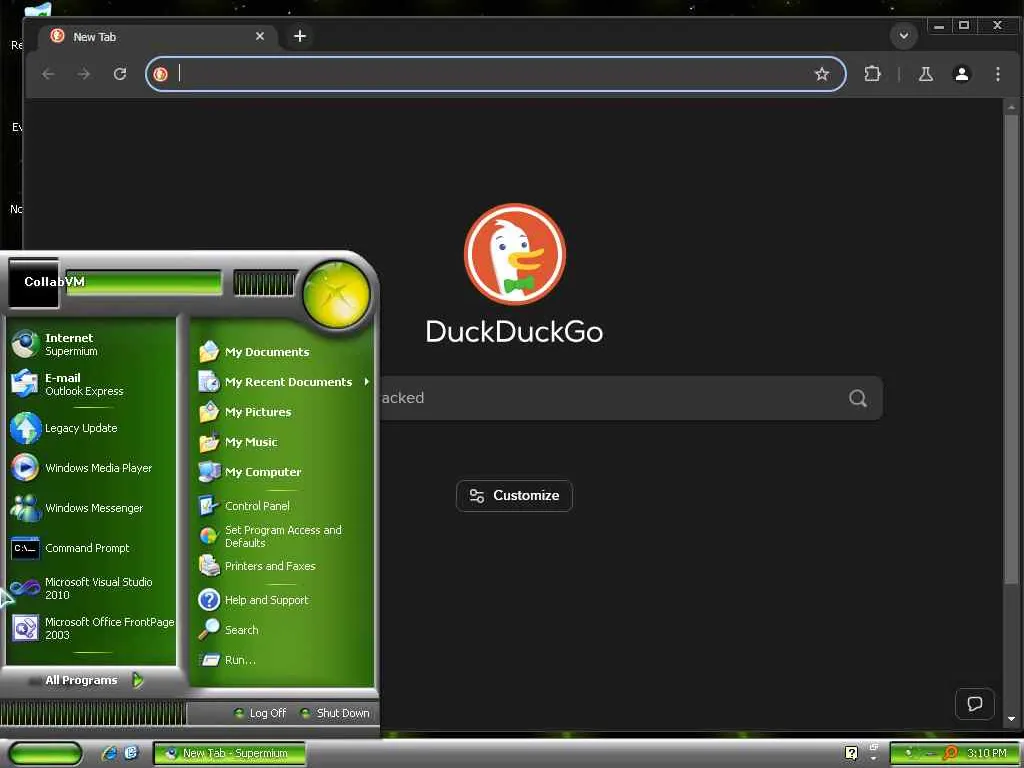Click the scrollbar down arrow

tap(1011, 719)
